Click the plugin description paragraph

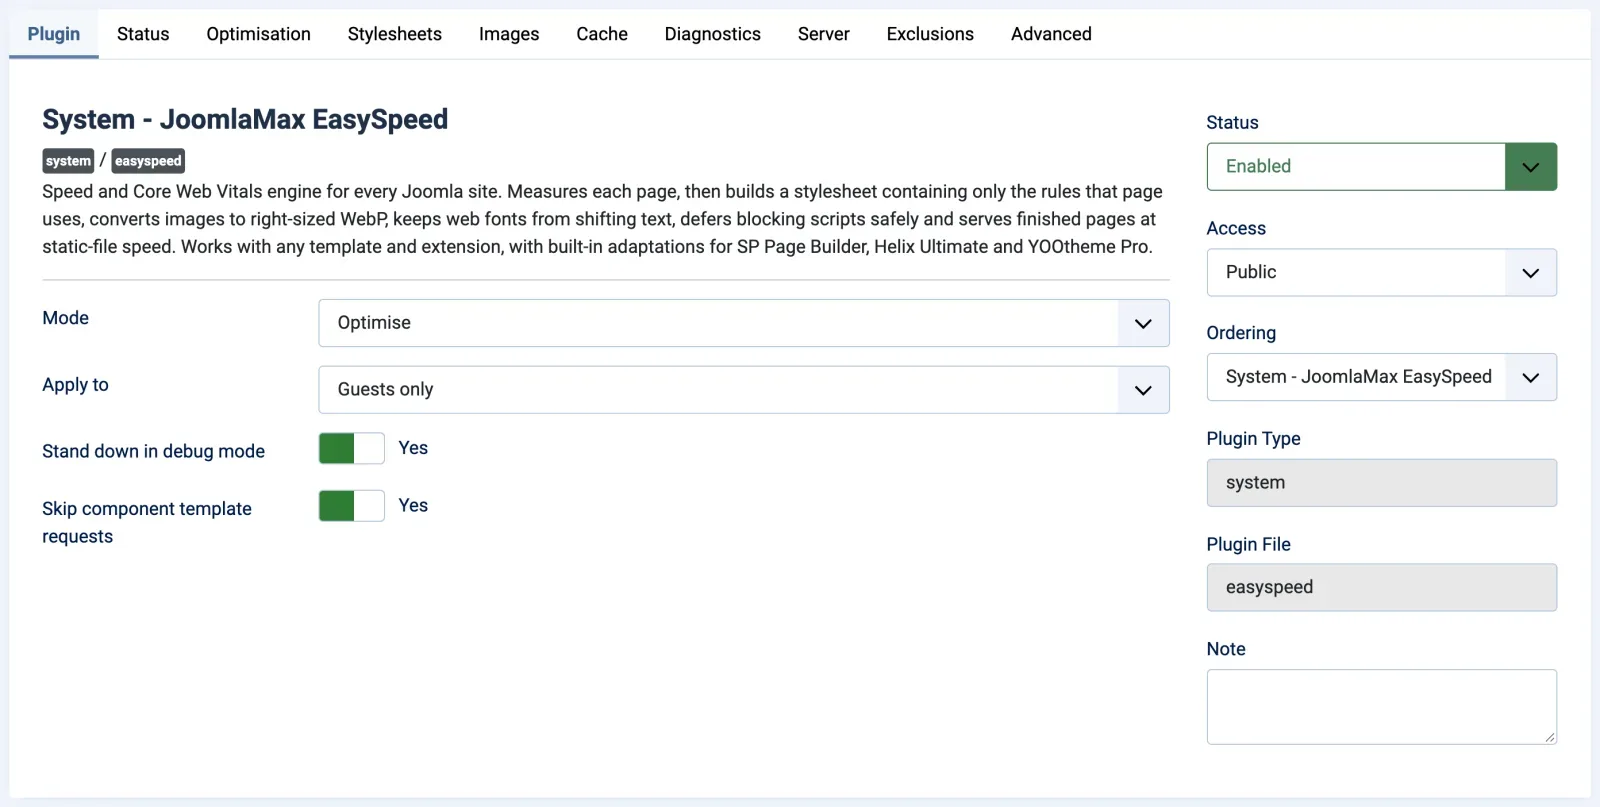pos(602,219)
